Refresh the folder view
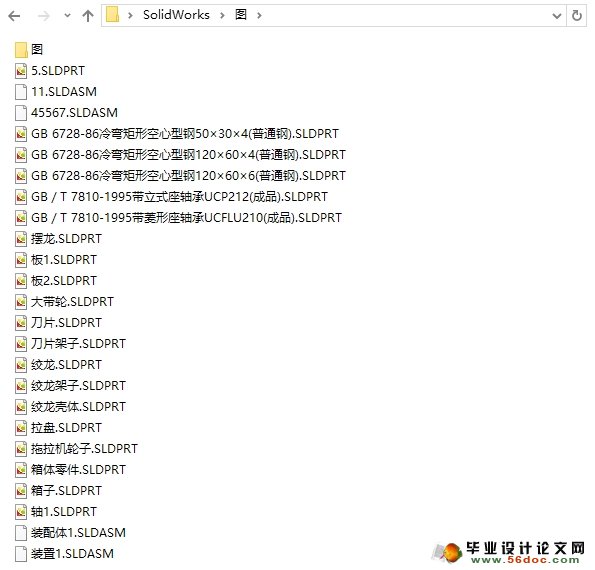This screenshot has height=570, width=595. tap(577, 16)
